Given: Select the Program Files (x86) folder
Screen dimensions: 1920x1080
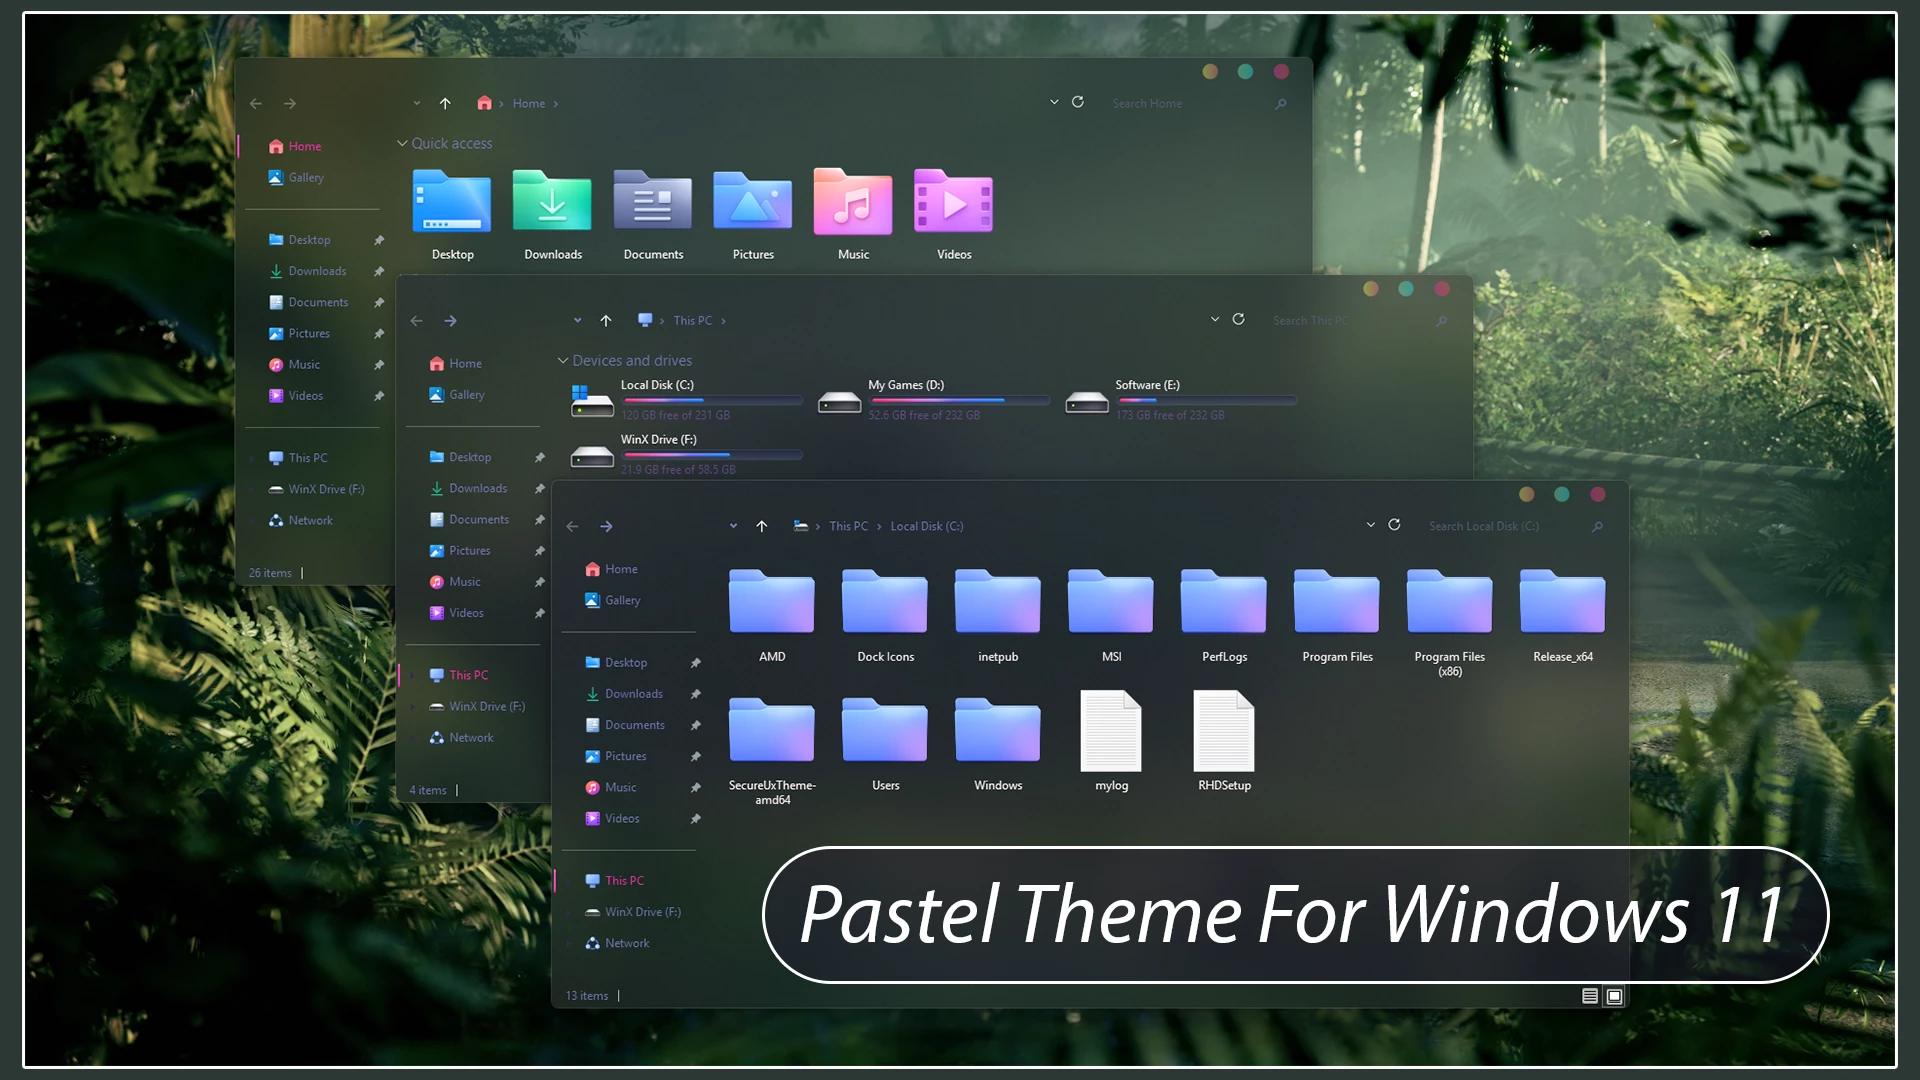Looking at the screenshot, I should 1448,602.
